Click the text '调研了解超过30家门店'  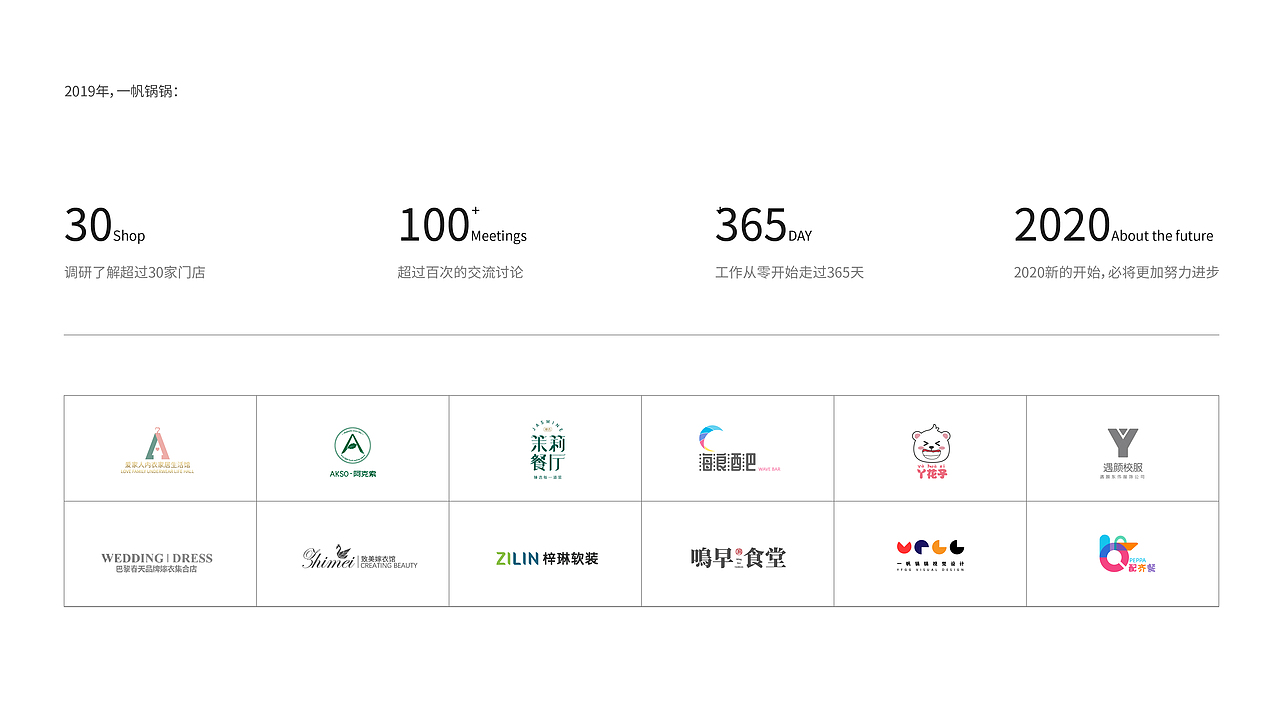135,272
